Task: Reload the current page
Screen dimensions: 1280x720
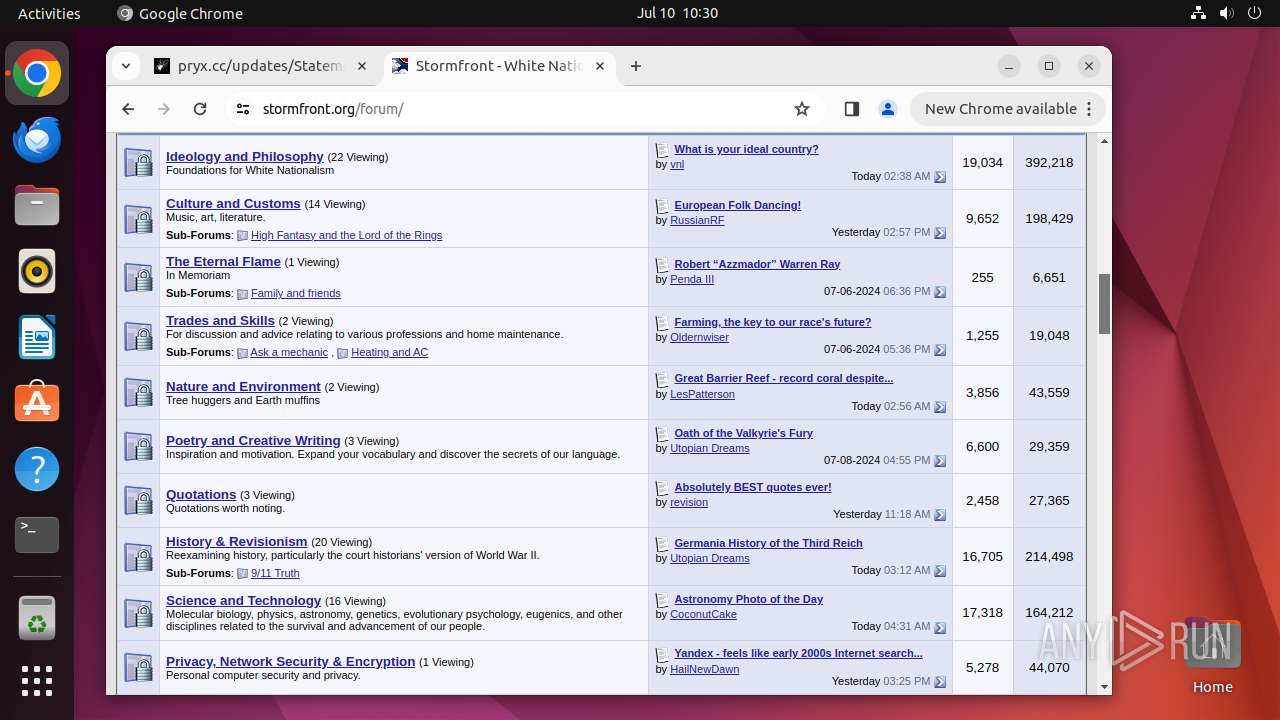Action: (200, 109)
